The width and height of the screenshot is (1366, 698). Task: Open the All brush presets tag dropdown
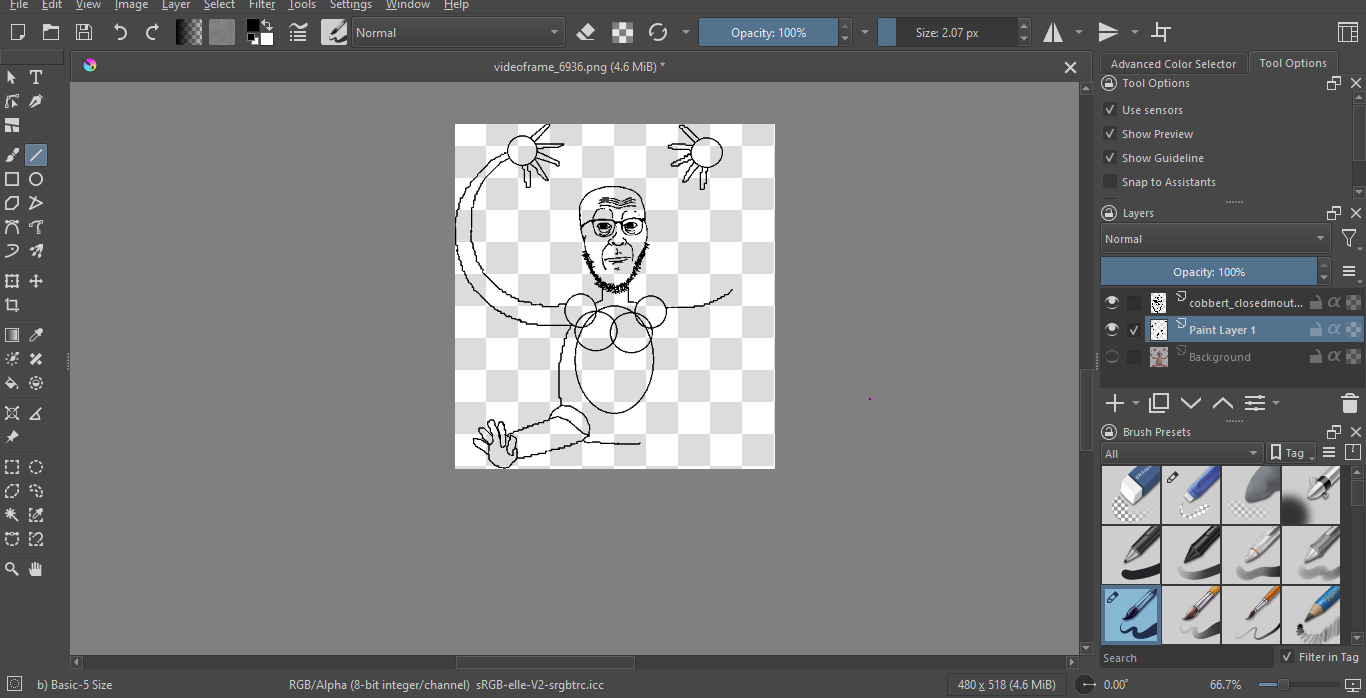pyautogui.click(x=1181, y=453)
